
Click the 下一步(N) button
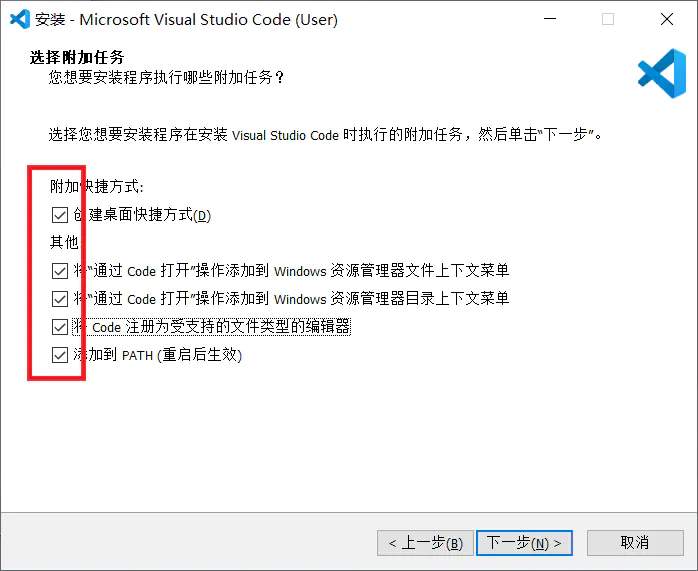(524, 543)
